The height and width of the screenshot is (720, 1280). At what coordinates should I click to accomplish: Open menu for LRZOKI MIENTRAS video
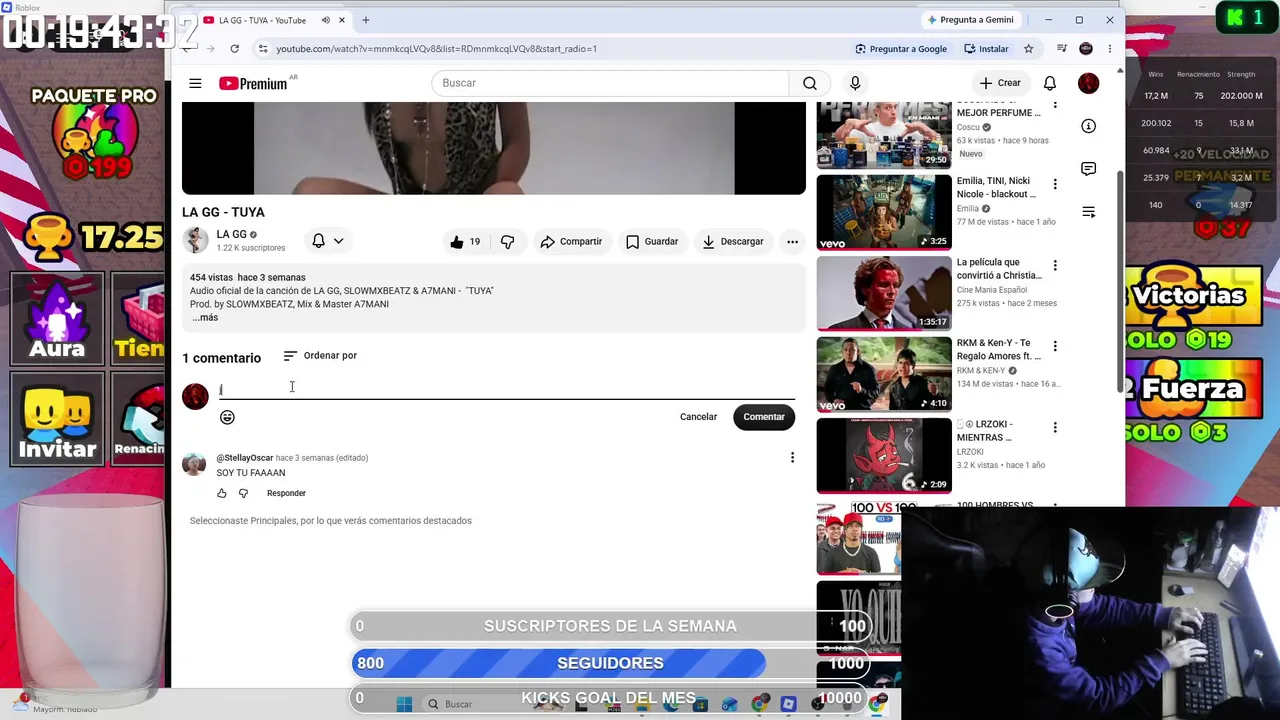pyautogui.click(x=1054, y=427)
